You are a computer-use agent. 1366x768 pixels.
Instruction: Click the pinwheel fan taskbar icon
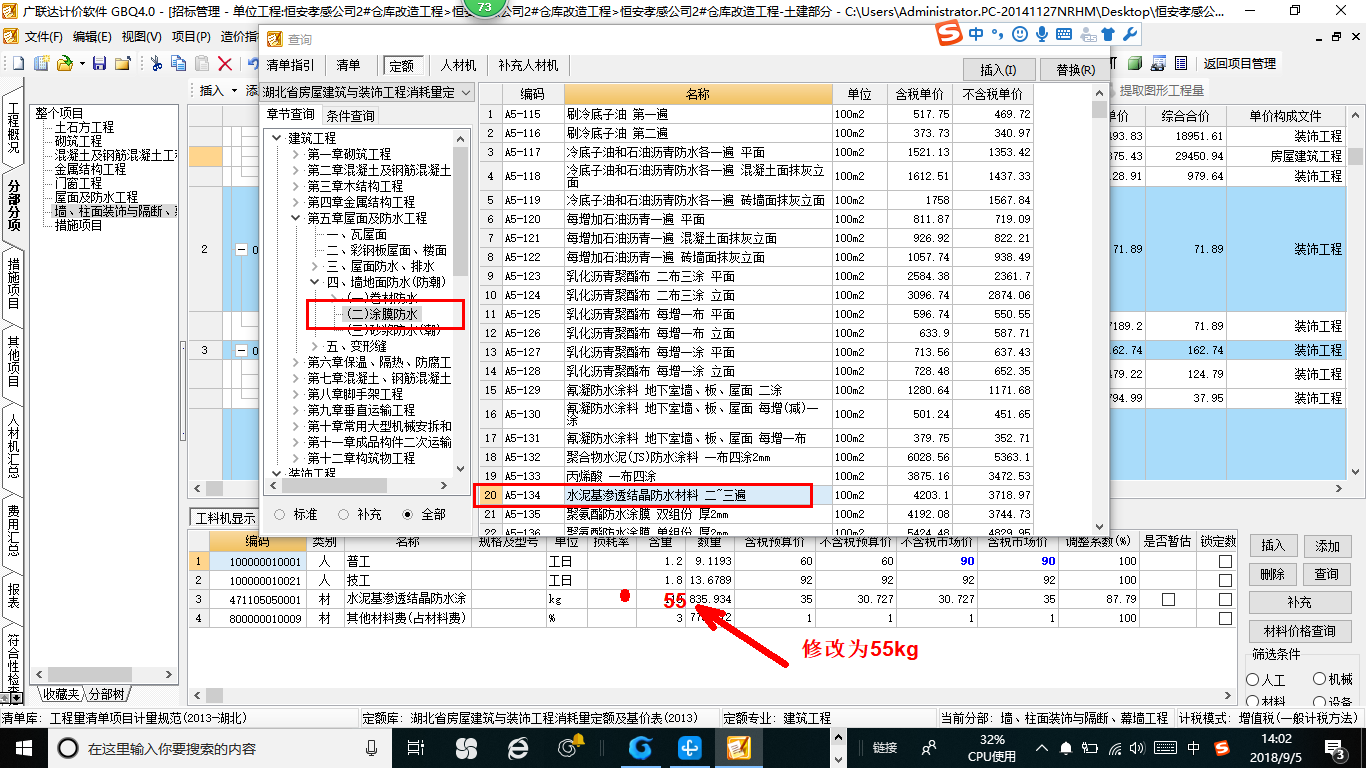tap(466, 747)
